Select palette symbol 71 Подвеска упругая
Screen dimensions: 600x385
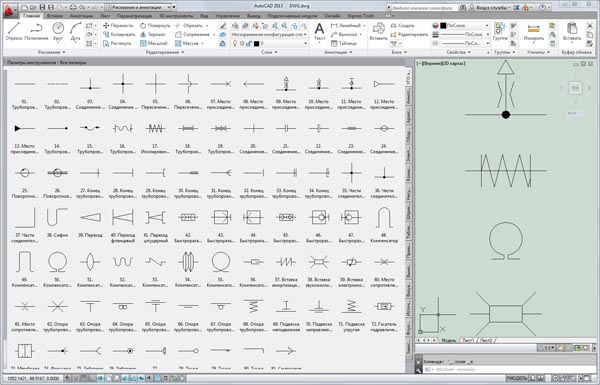pos(351,314)
